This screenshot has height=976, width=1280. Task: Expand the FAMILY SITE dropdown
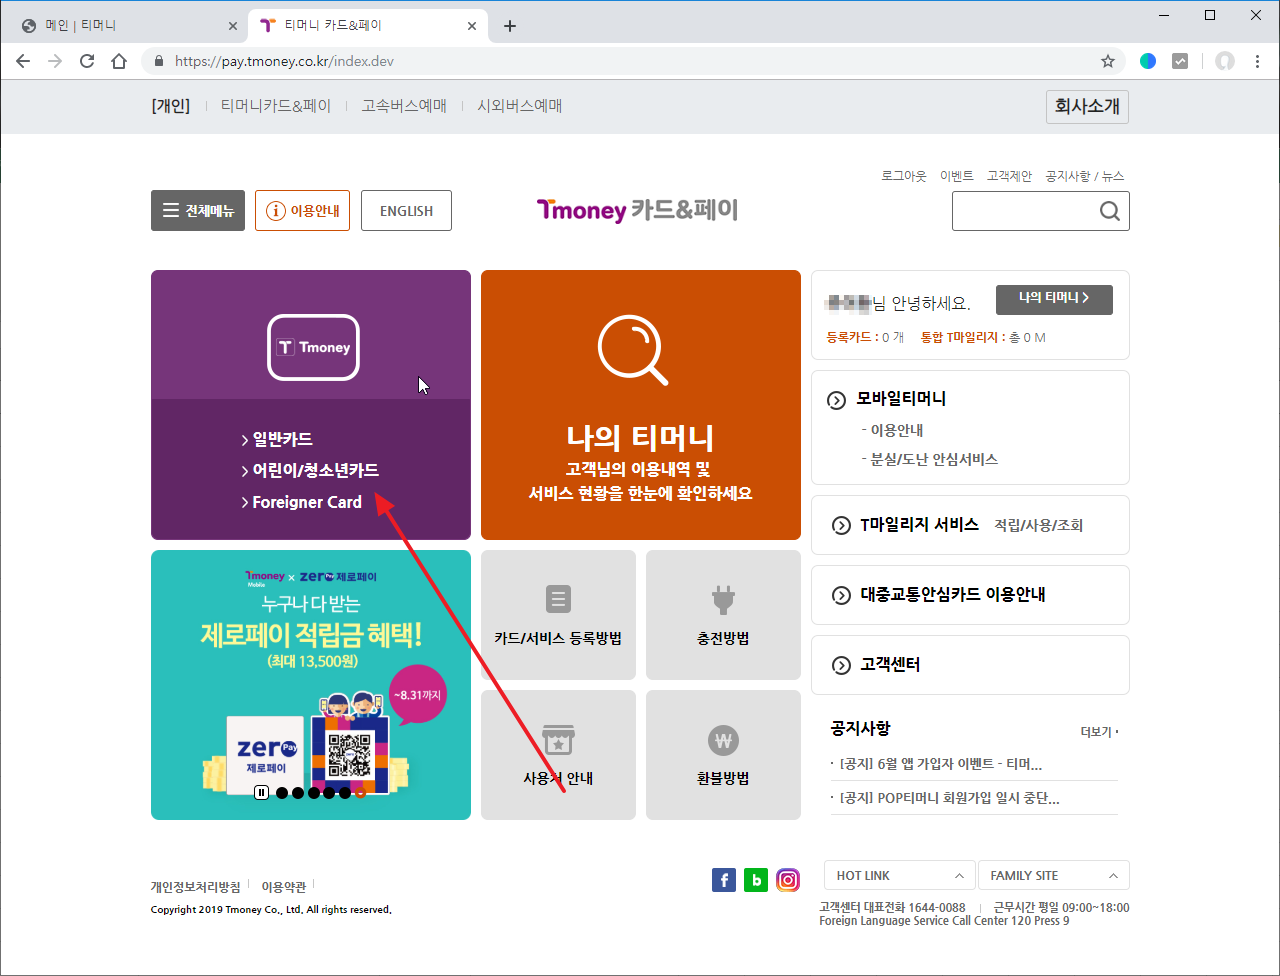pos(1054,875)
